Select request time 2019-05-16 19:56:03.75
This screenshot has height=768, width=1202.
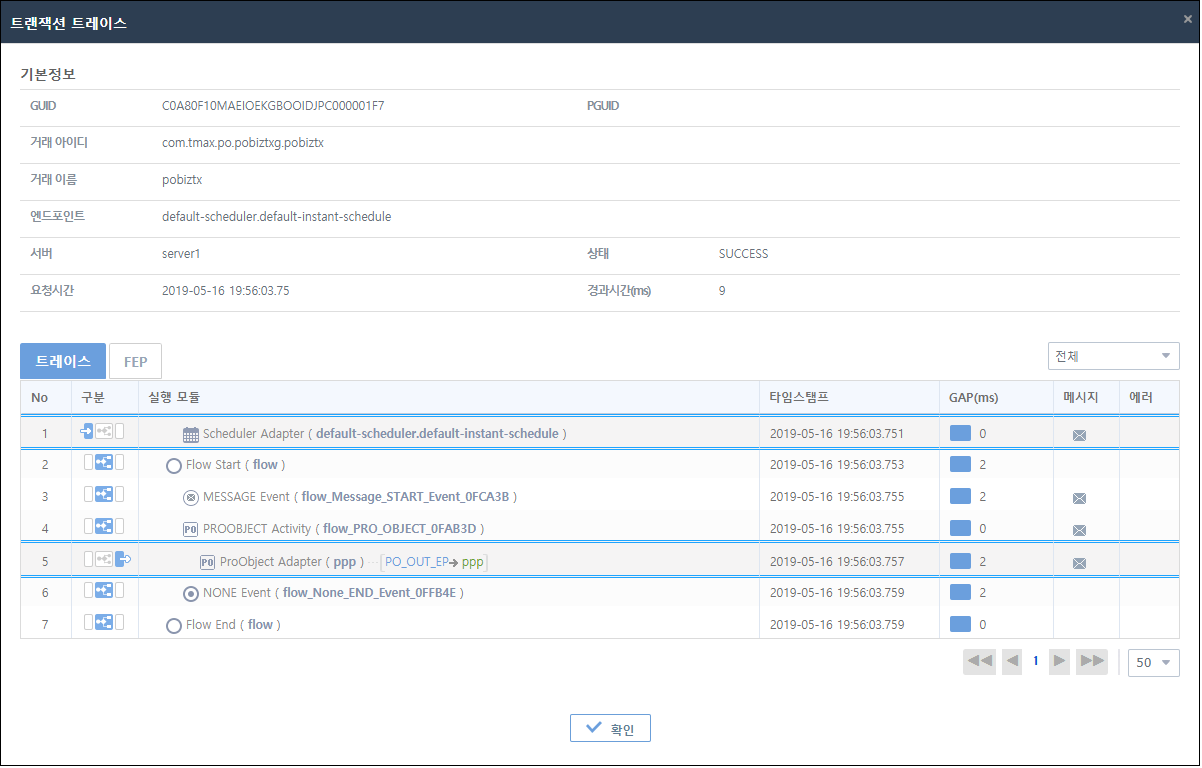click(x=226, y=291)
